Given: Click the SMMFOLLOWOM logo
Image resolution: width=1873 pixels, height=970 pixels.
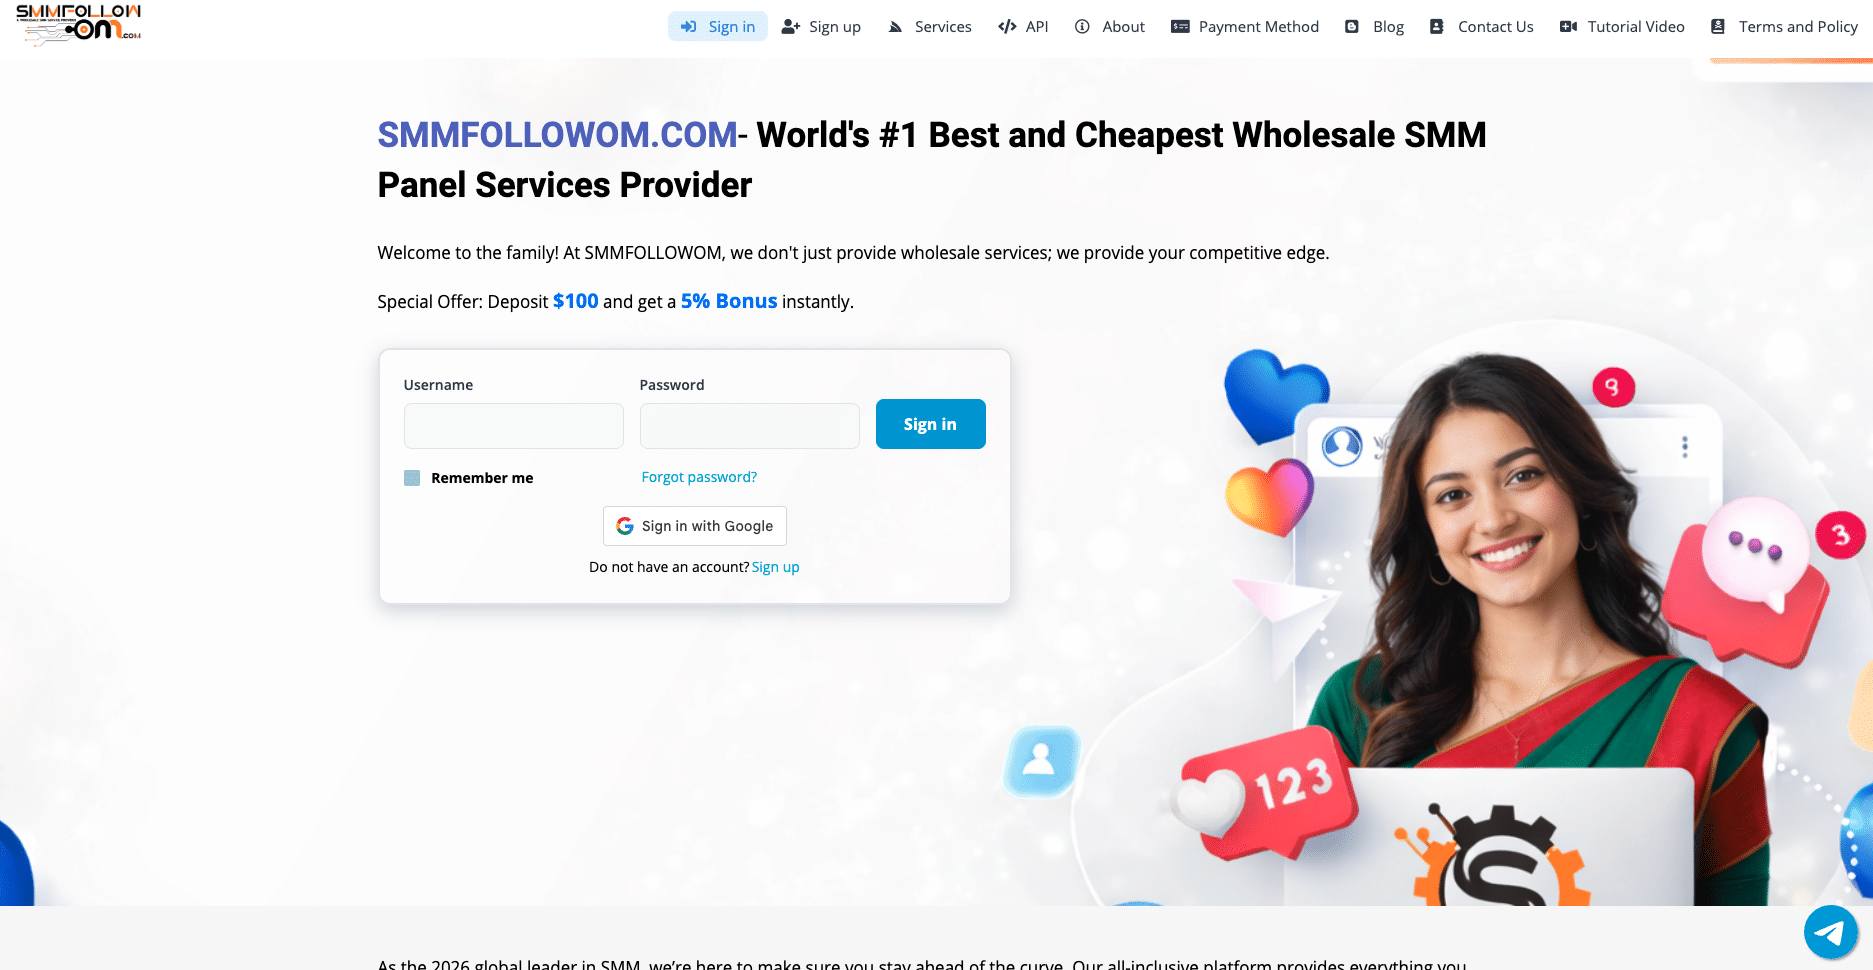Looking at the screenshot, I should click(79, 24).
